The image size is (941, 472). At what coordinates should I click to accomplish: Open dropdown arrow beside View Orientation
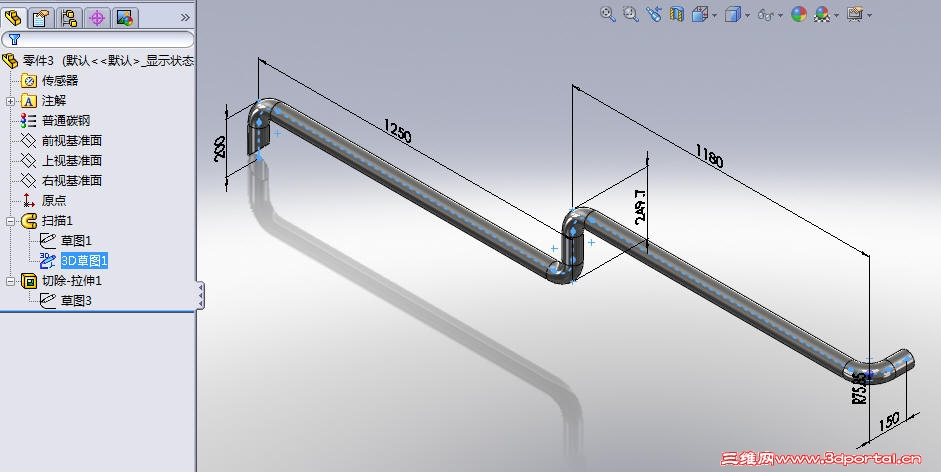[x=715, y=16]
